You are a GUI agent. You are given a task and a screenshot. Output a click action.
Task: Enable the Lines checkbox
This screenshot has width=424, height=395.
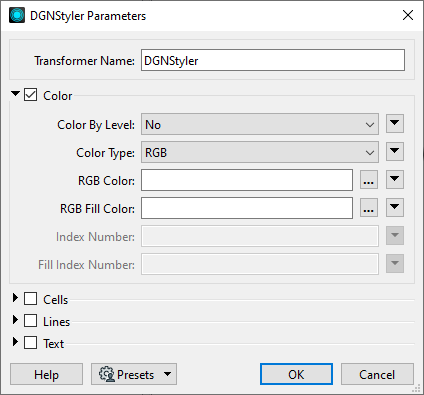point(30,321)
